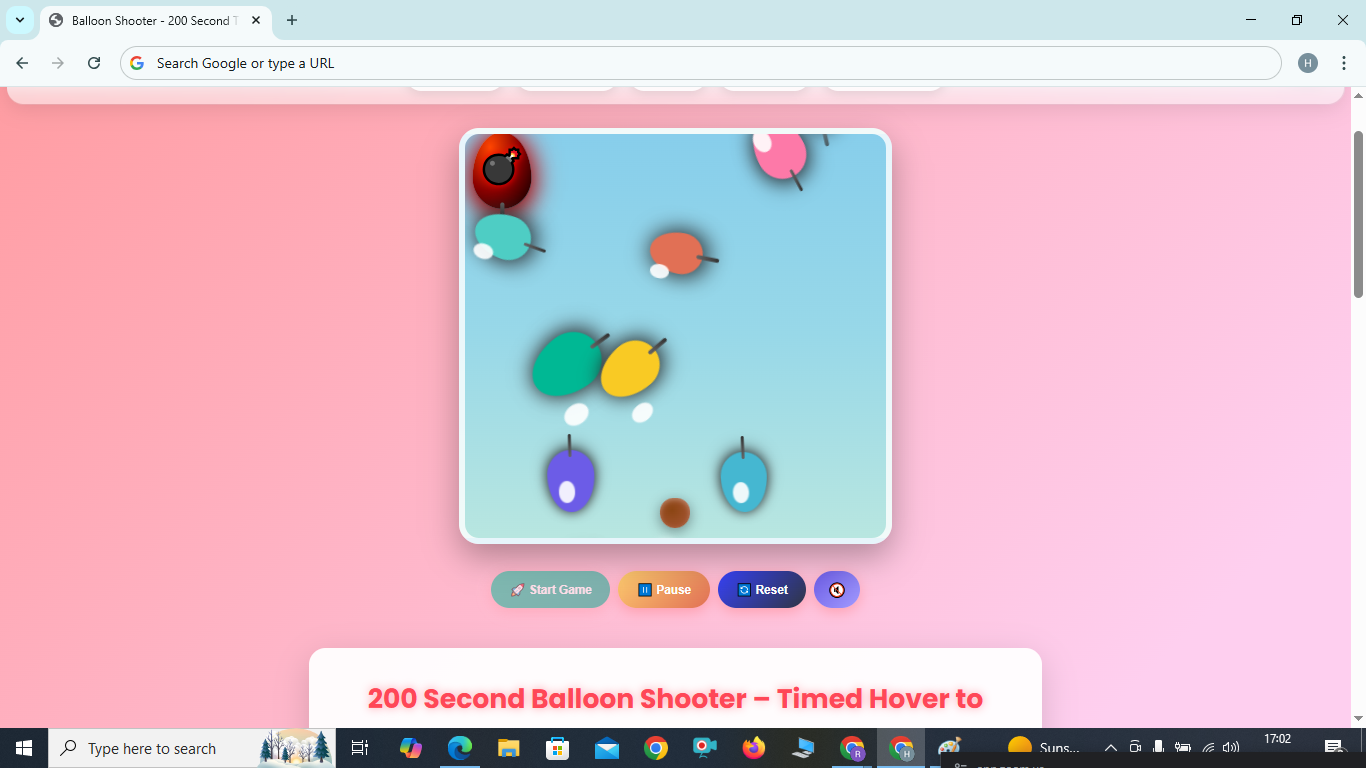
Task: Click the forward navigation arrow
Action: (58, 62)
